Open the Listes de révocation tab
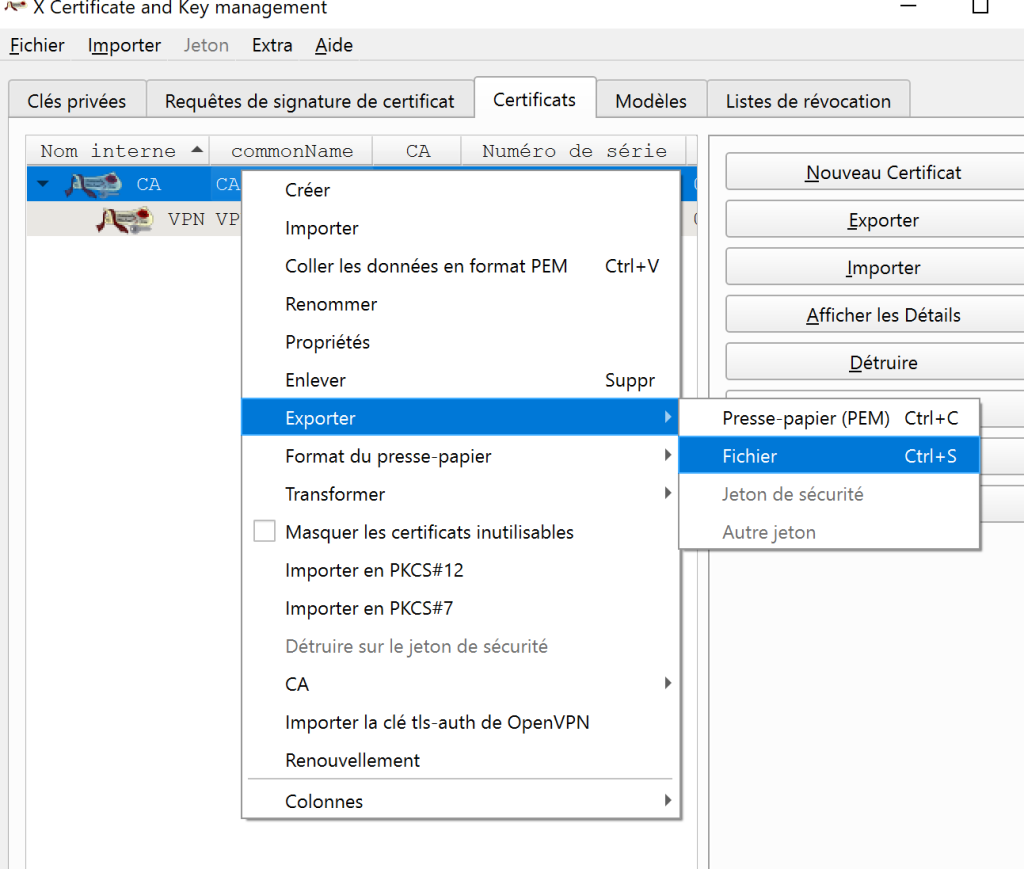 coord(808,101)
